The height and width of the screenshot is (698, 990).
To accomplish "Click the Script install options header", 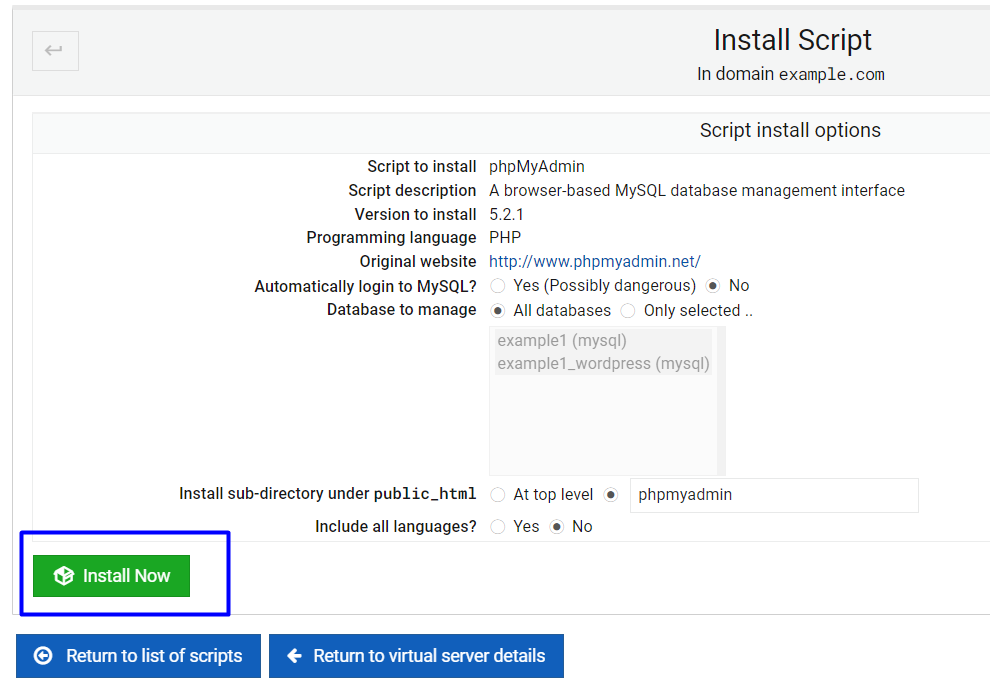I will [x=790, y=130].
